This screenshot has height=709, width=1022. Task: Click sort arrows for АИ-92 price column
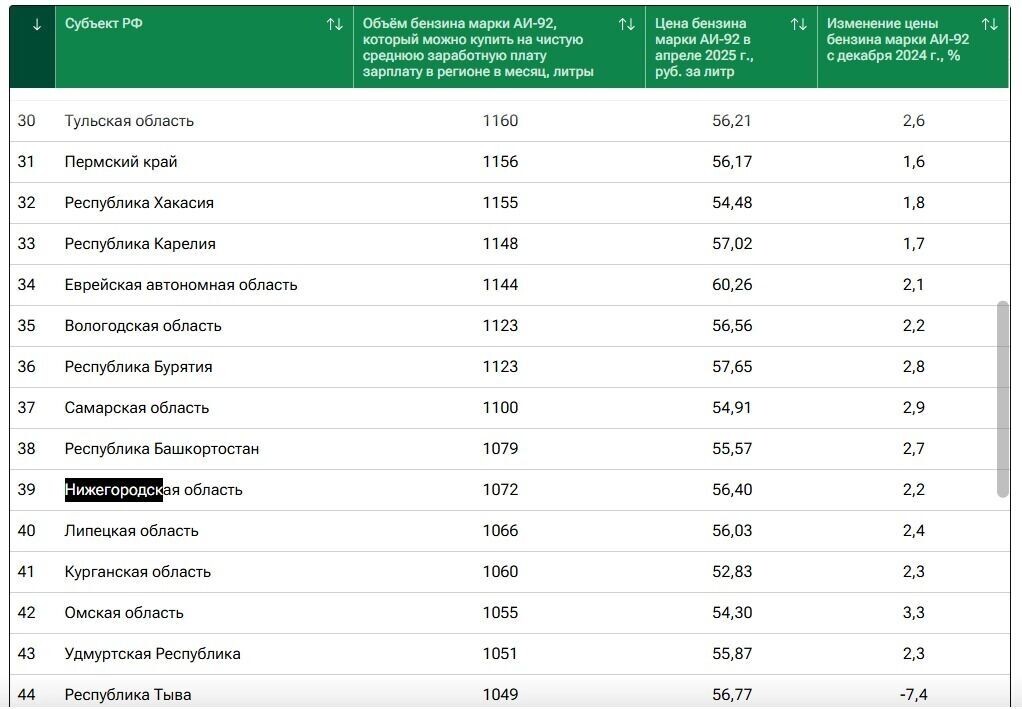click(799, 25)
